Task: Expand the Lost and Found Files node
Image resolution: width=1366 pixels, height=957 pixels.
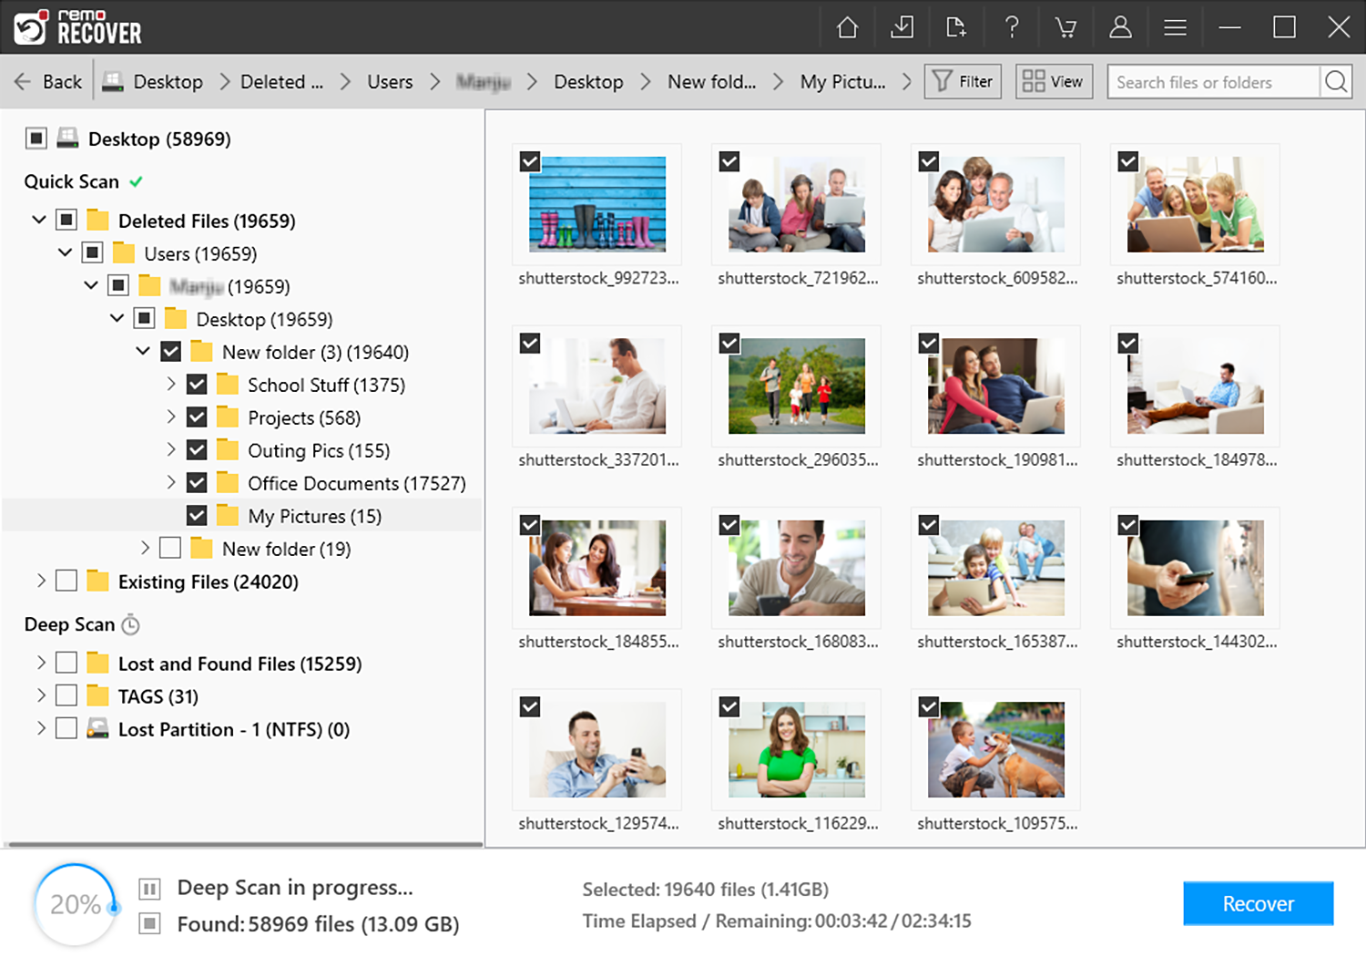Action: tap(41, 664)
